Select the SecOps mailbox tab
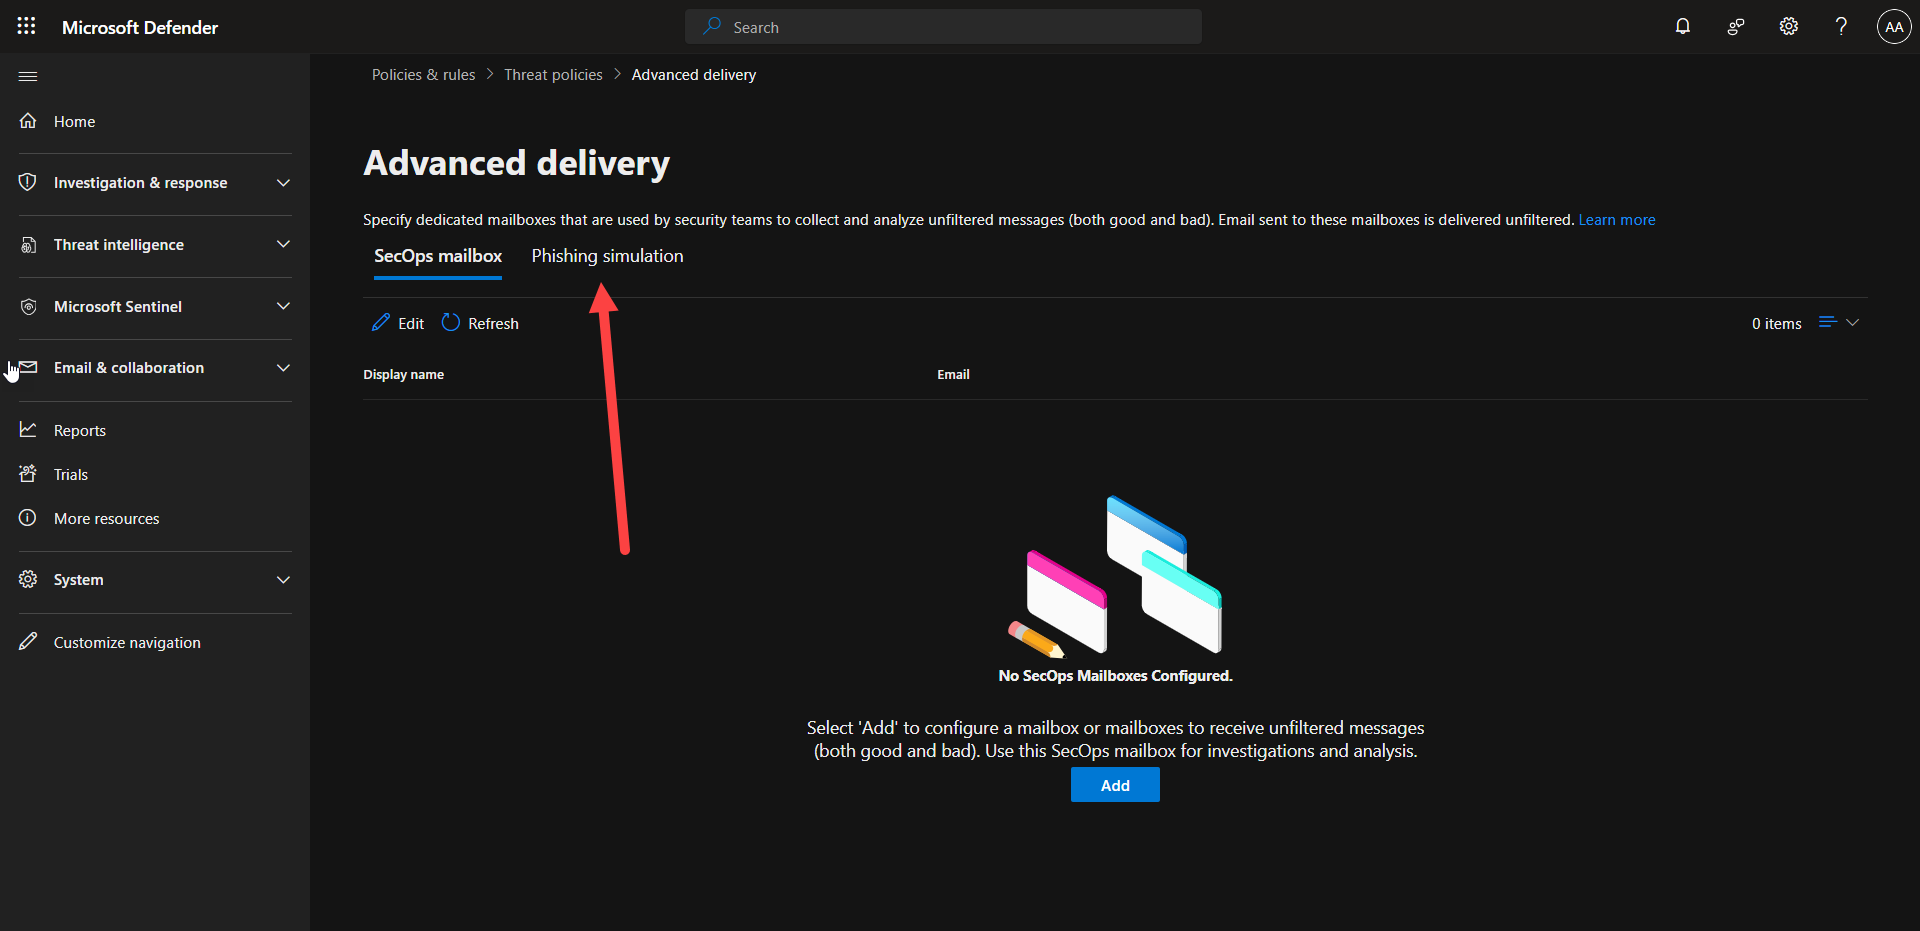1920x931 pixels. click(438, 256)
